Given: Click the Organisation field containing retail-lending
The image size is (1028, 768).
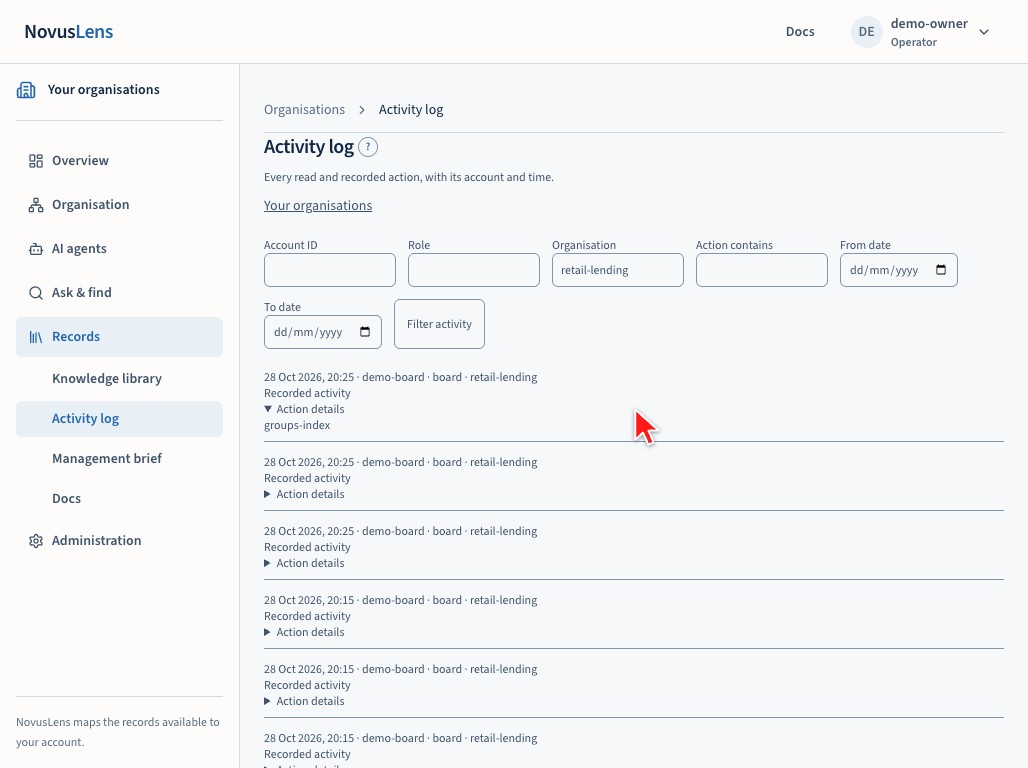Looking at the screenshot, I should click(x=618, y=270).
